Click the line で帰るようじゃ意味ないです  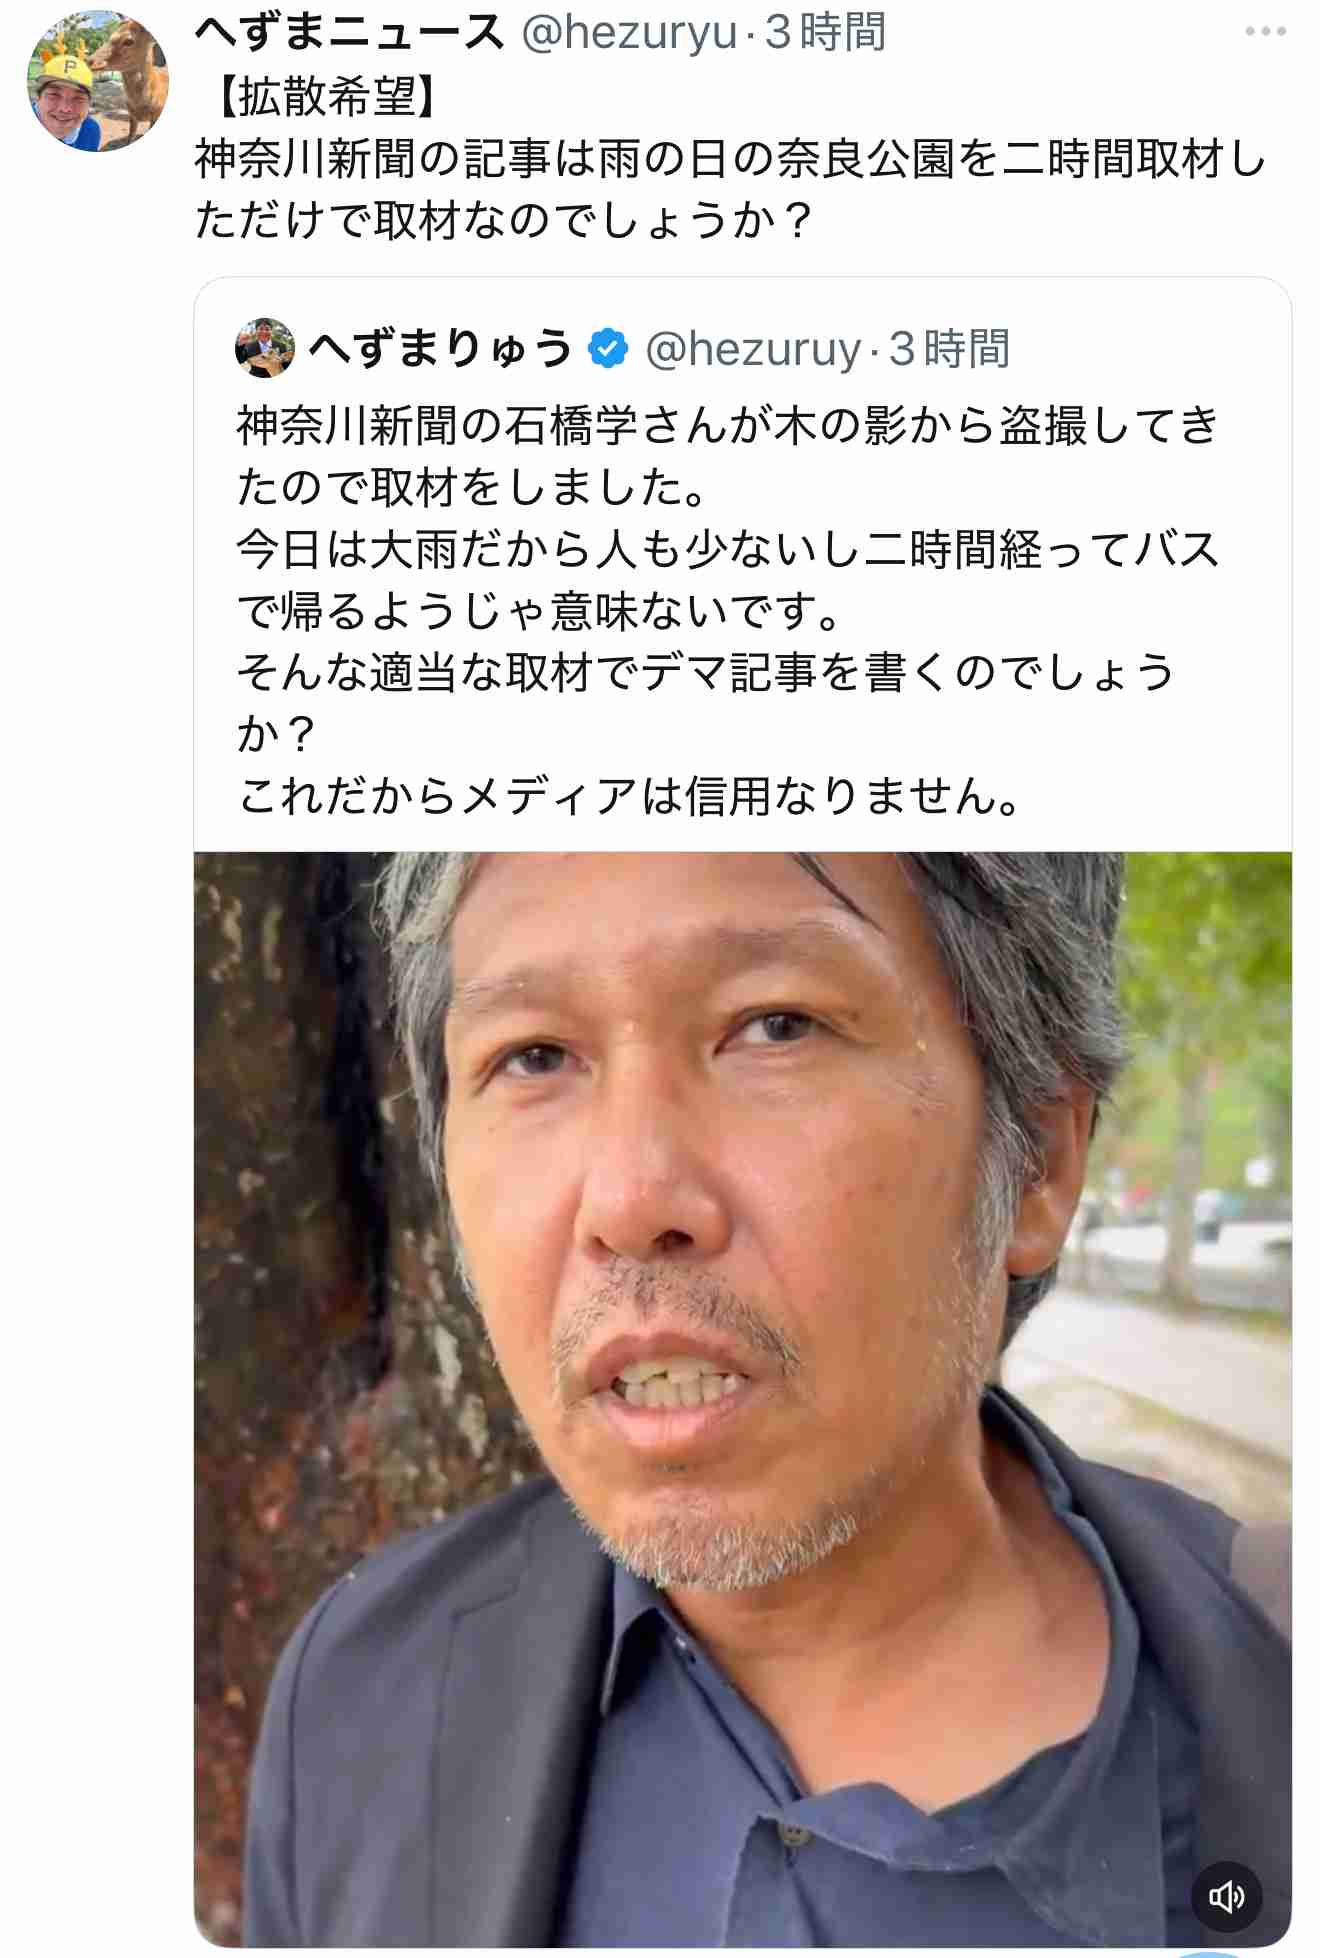(540, 611)
